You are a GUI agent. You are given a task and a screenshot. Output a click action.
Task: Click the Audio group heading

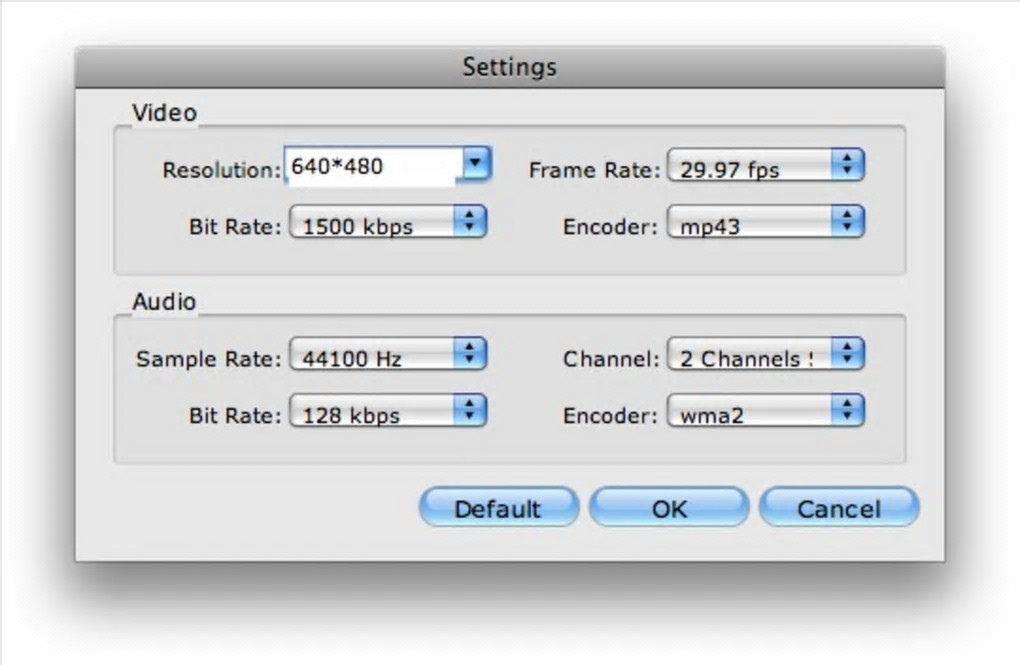point(165,301)
